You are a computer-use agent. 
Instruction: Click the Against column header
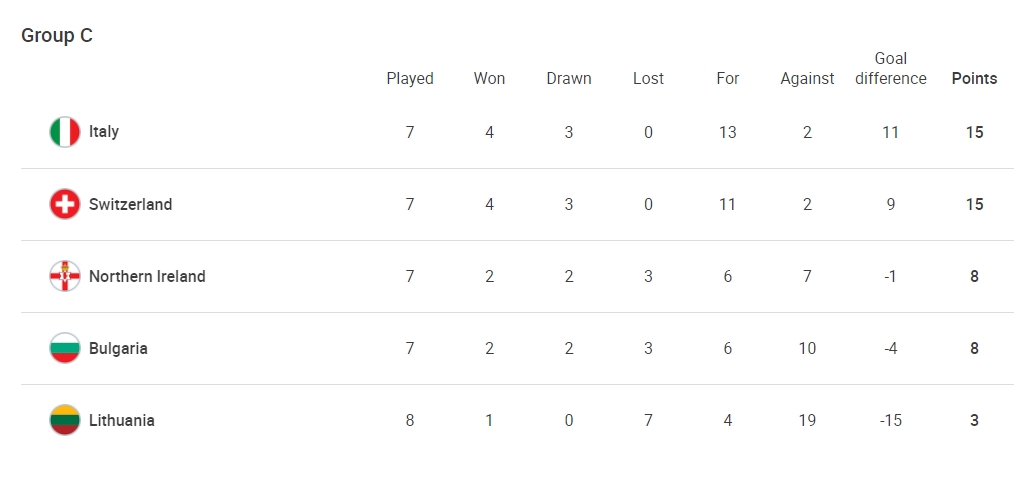(x=807, y=79)
